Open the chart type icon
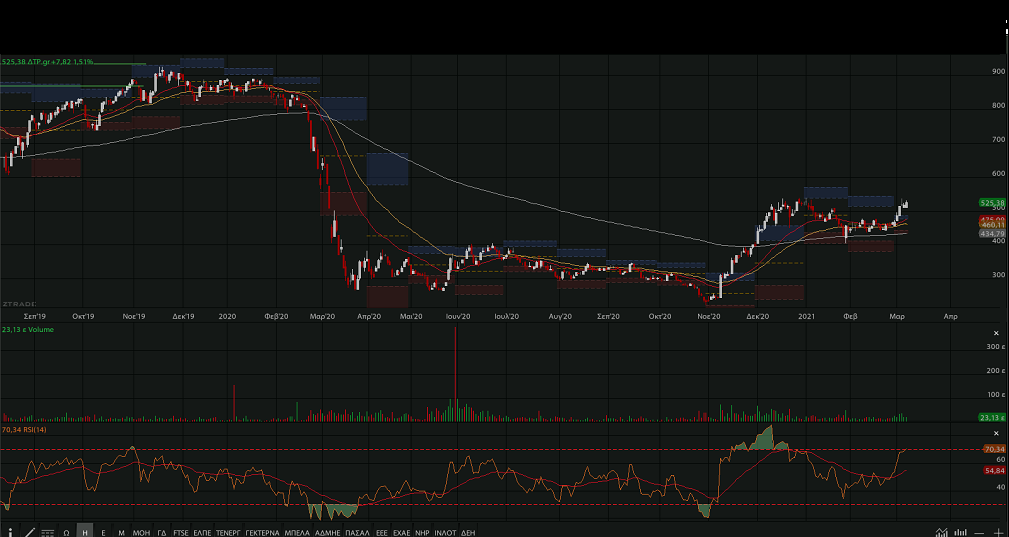 point(941,532)
